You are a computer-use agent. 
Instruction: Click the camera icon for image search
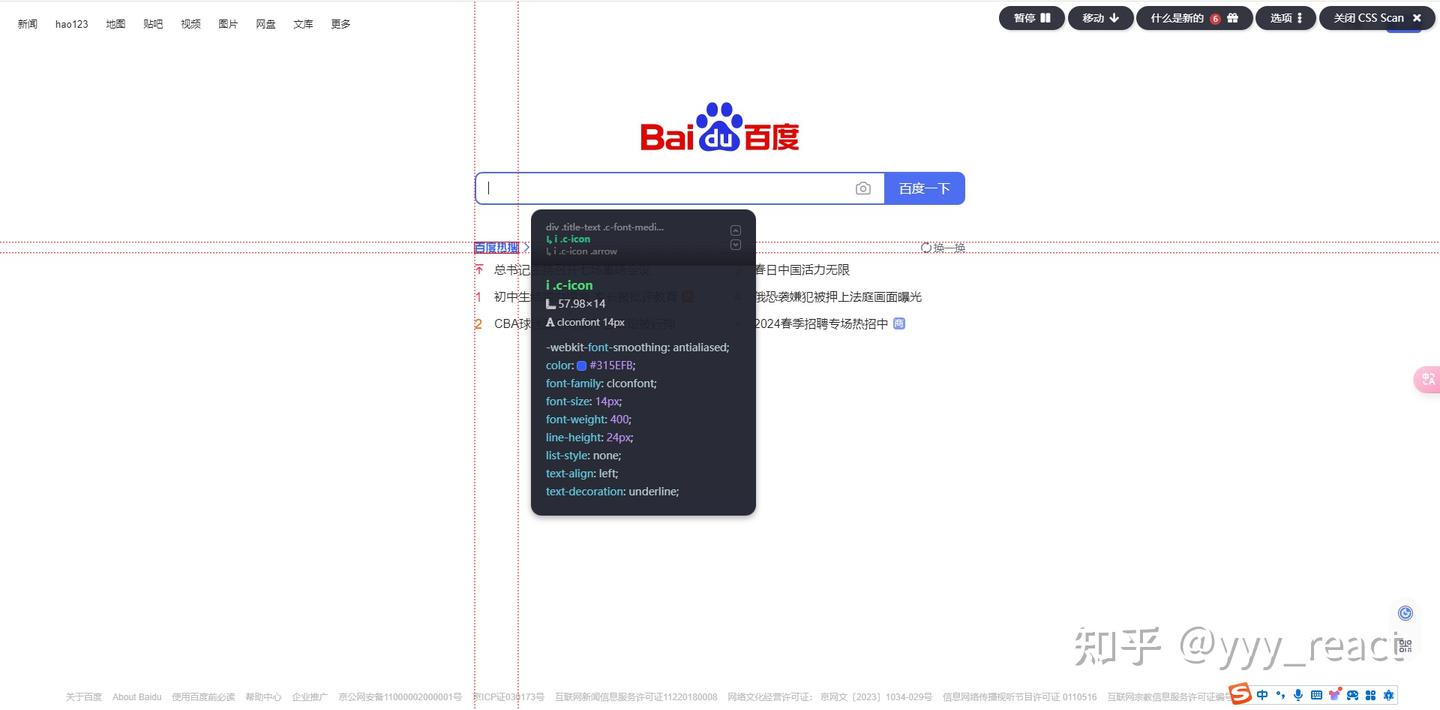[x=863, y=187]
